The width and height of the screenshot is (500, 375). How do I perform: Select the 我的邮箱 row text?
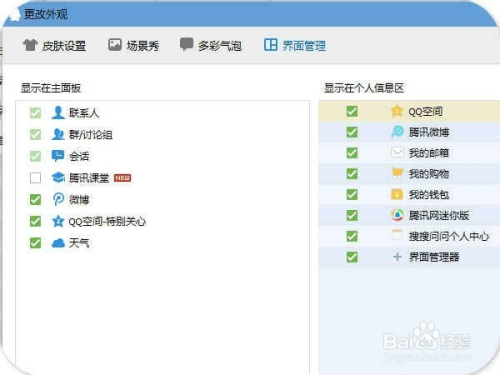(x=429, y=153)
